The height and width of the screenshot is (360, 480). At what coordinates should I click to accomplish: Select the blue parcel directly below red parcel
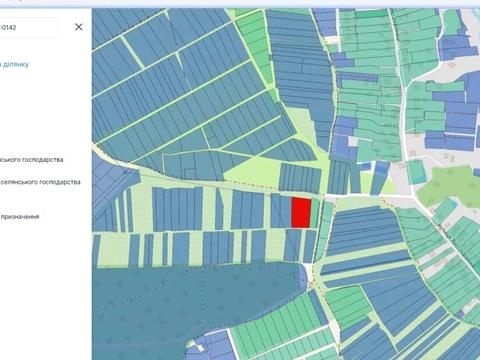click(x=293, y=245)
